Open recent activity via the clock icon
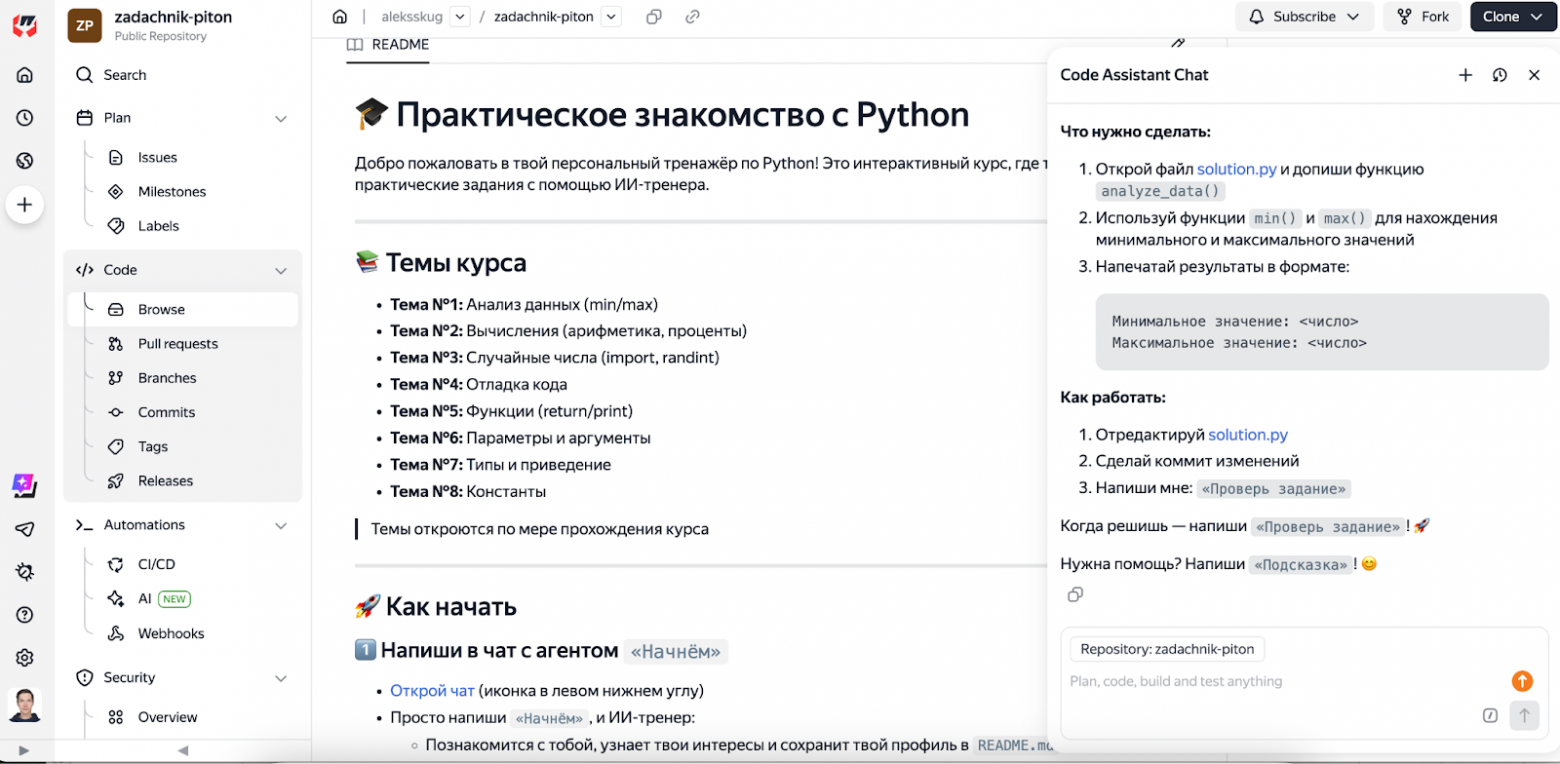This screenshot has height=764, width=1560. pyautogui.click(x=25, y=117)
